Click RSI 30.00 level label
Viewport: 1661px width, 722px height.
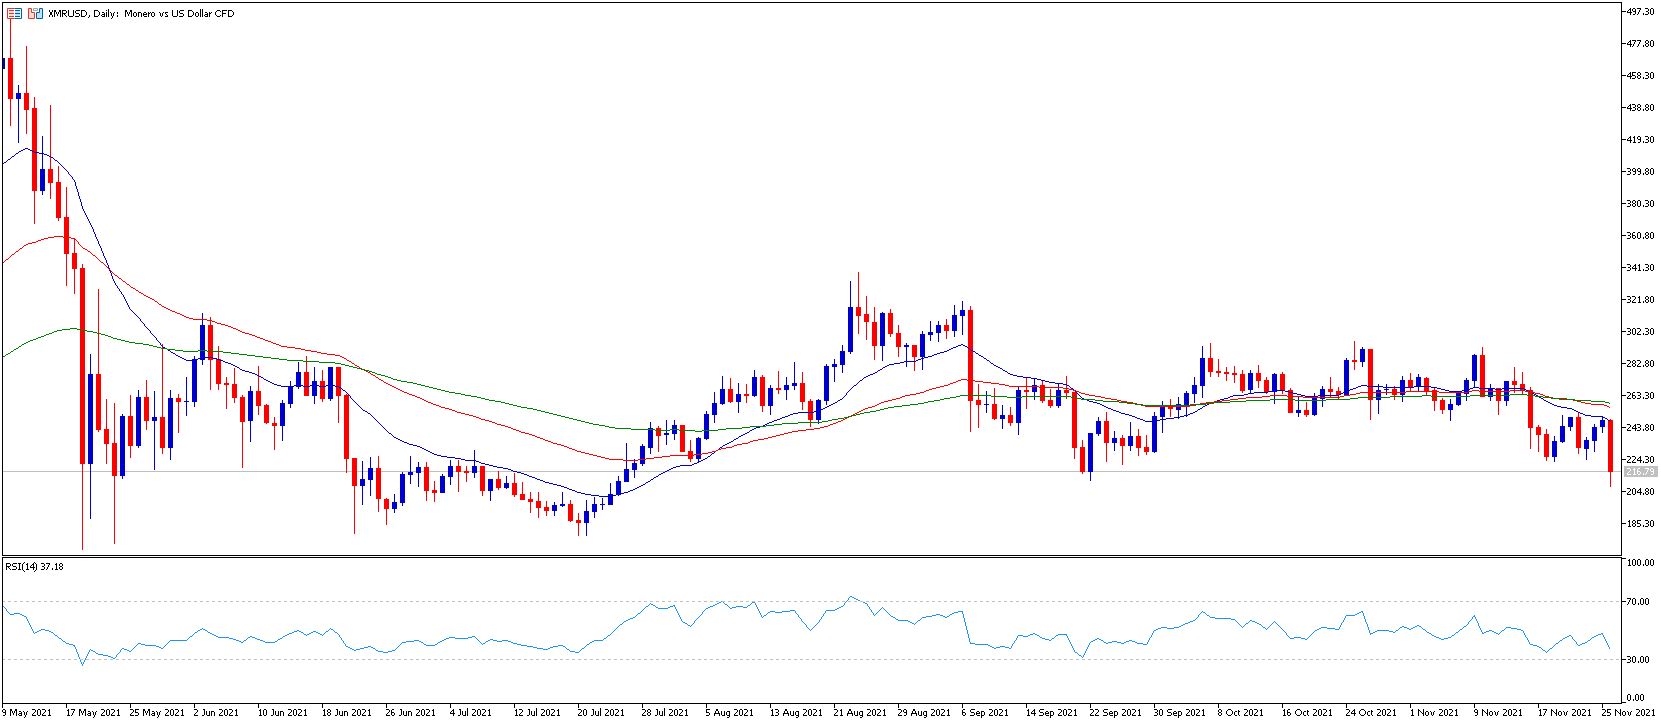click(x=1639, y=660)
